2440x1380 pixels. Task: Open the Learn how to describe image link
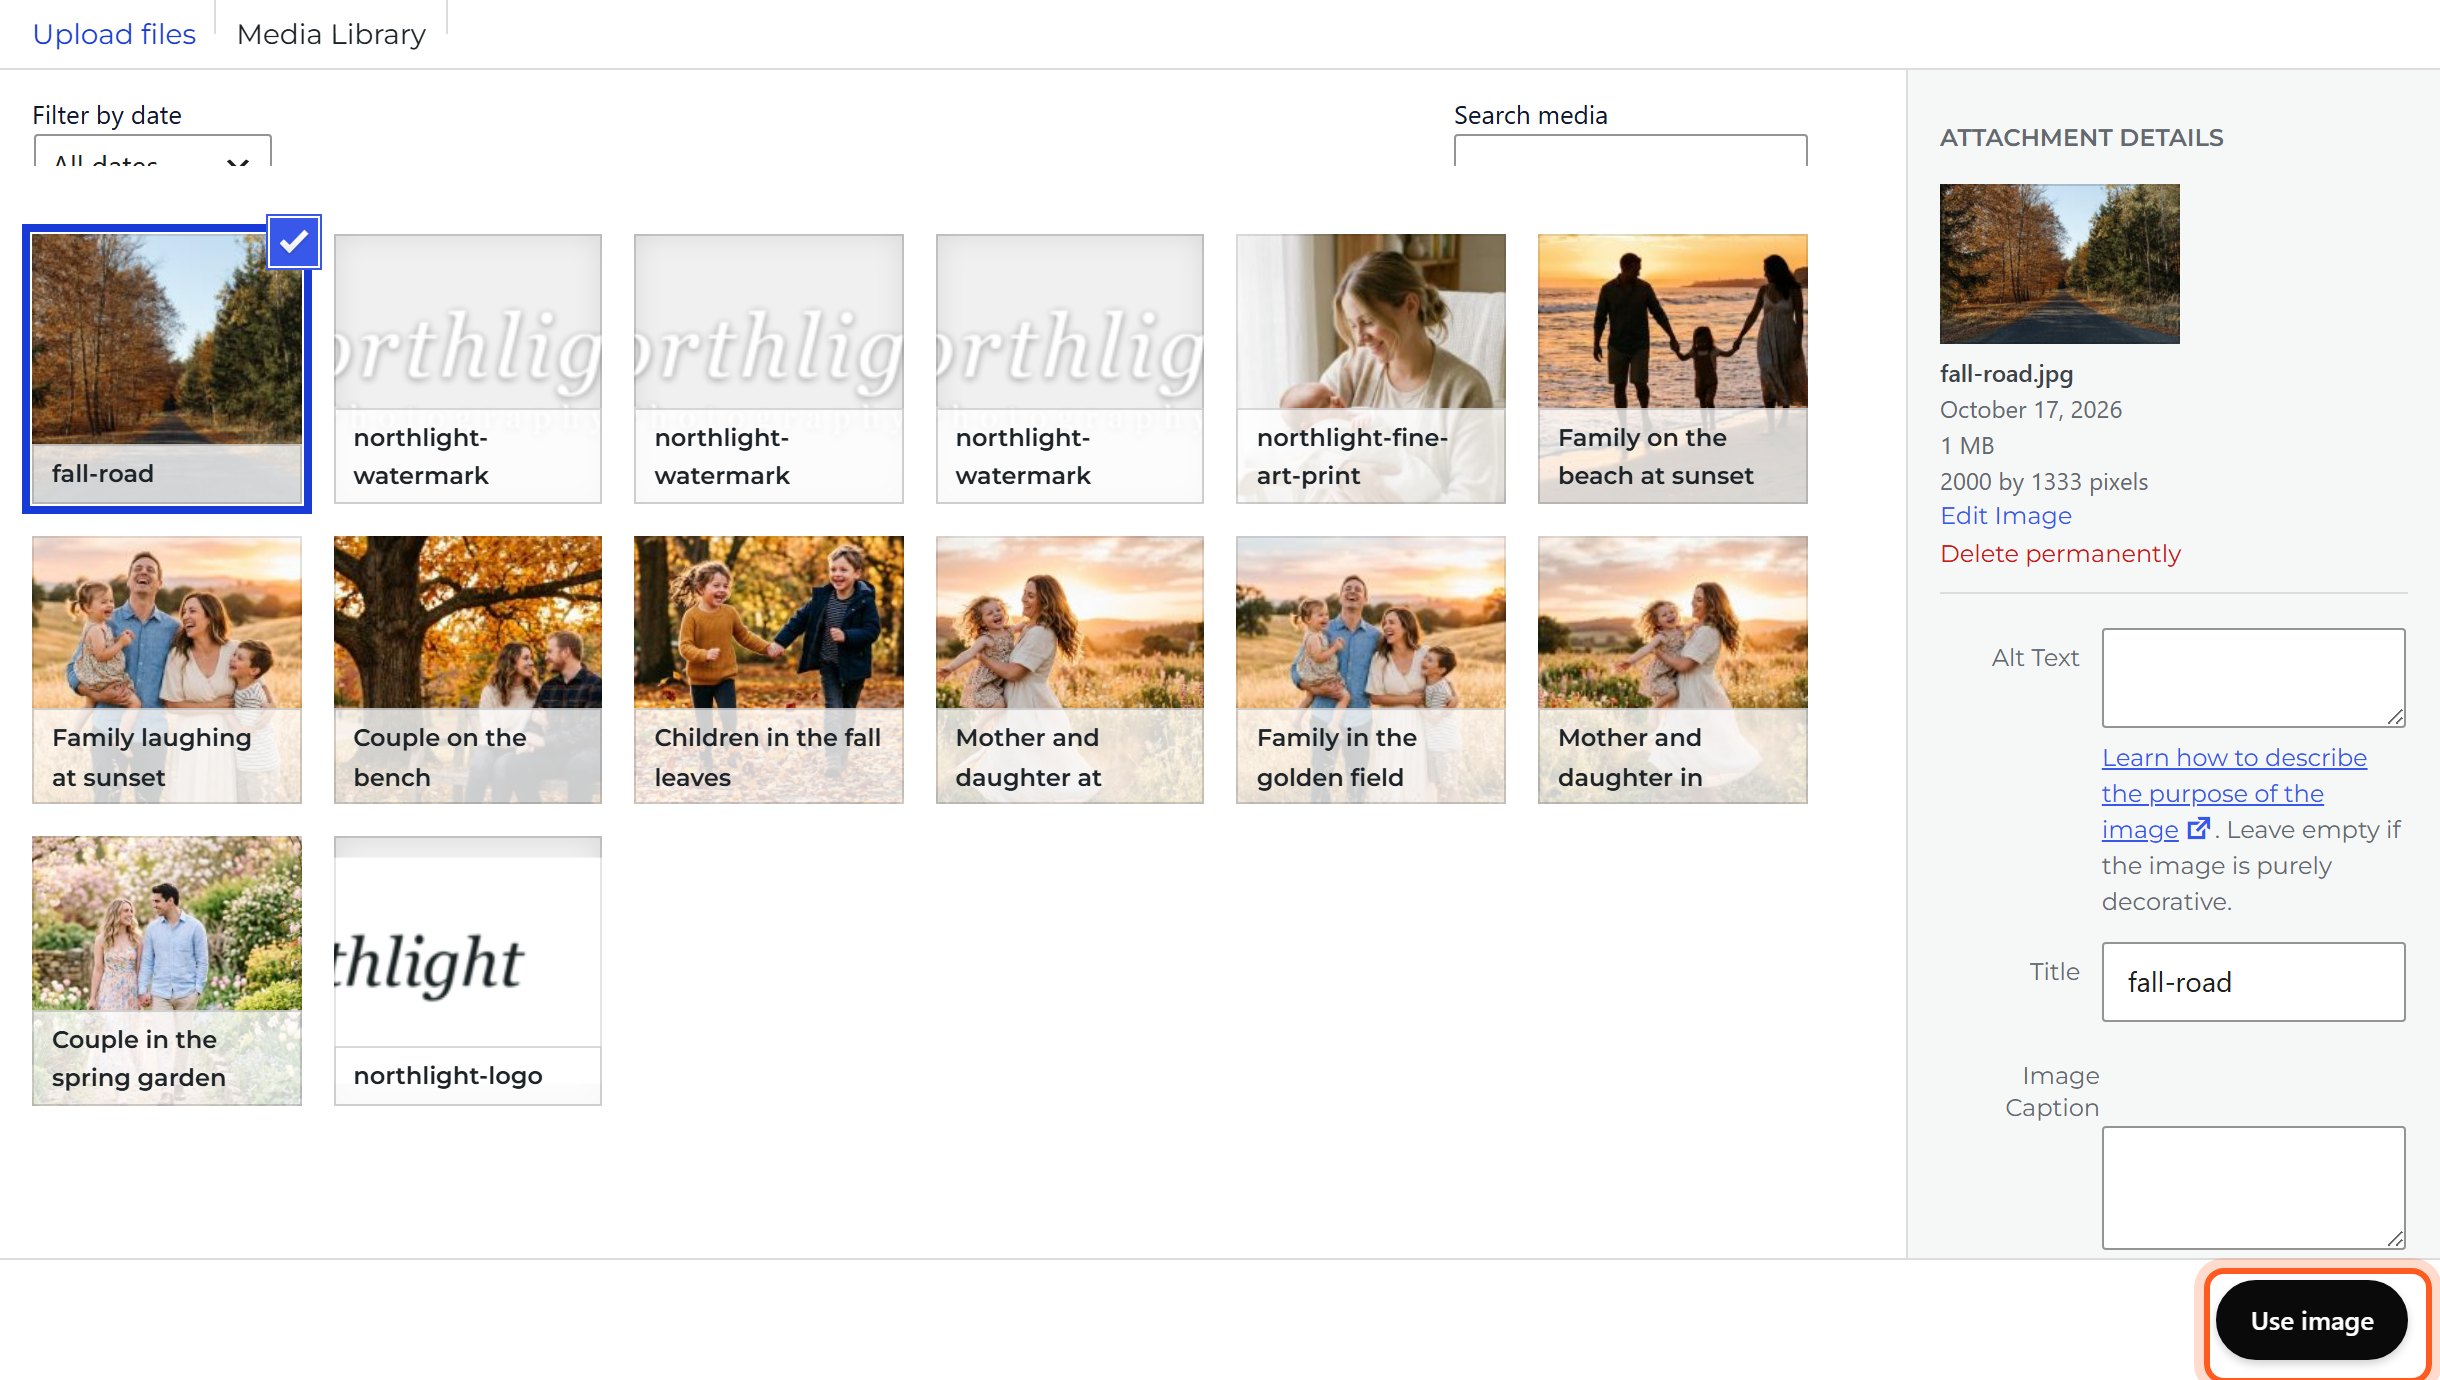click(x=2233, y=794)
